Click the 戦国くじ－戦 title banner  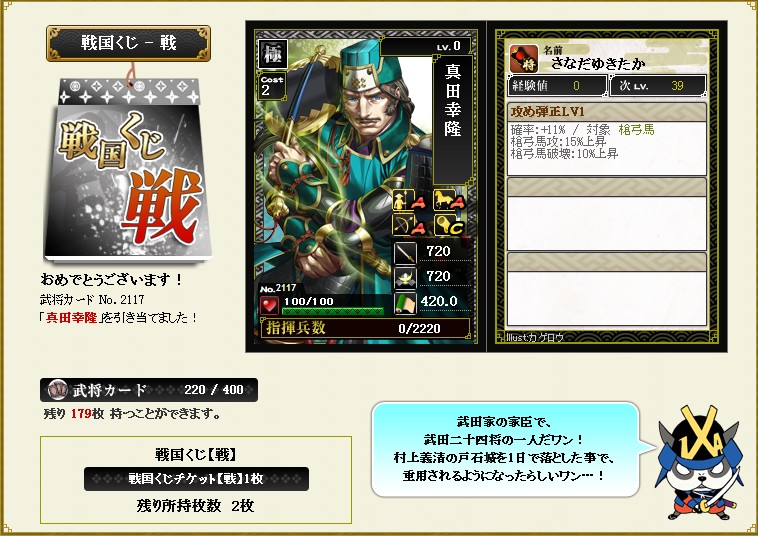click(128, 43)
